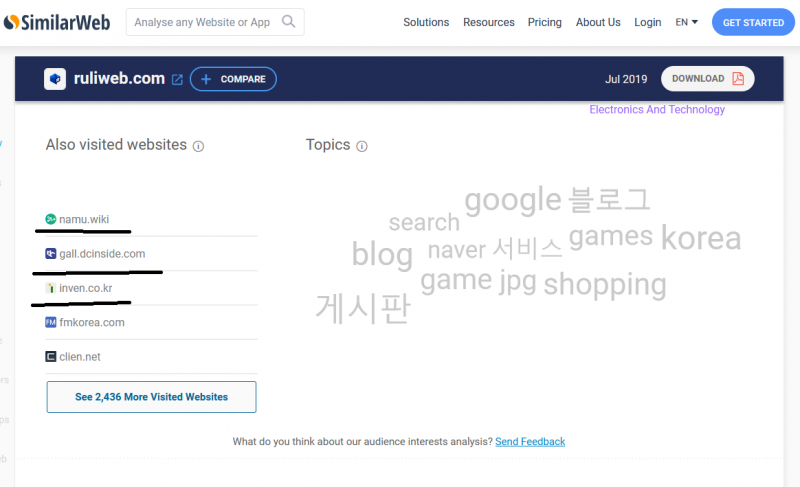The width and height of the screenshot is (800, 487).
Task: Open the Send Feedback link
Action: (530, 442)
